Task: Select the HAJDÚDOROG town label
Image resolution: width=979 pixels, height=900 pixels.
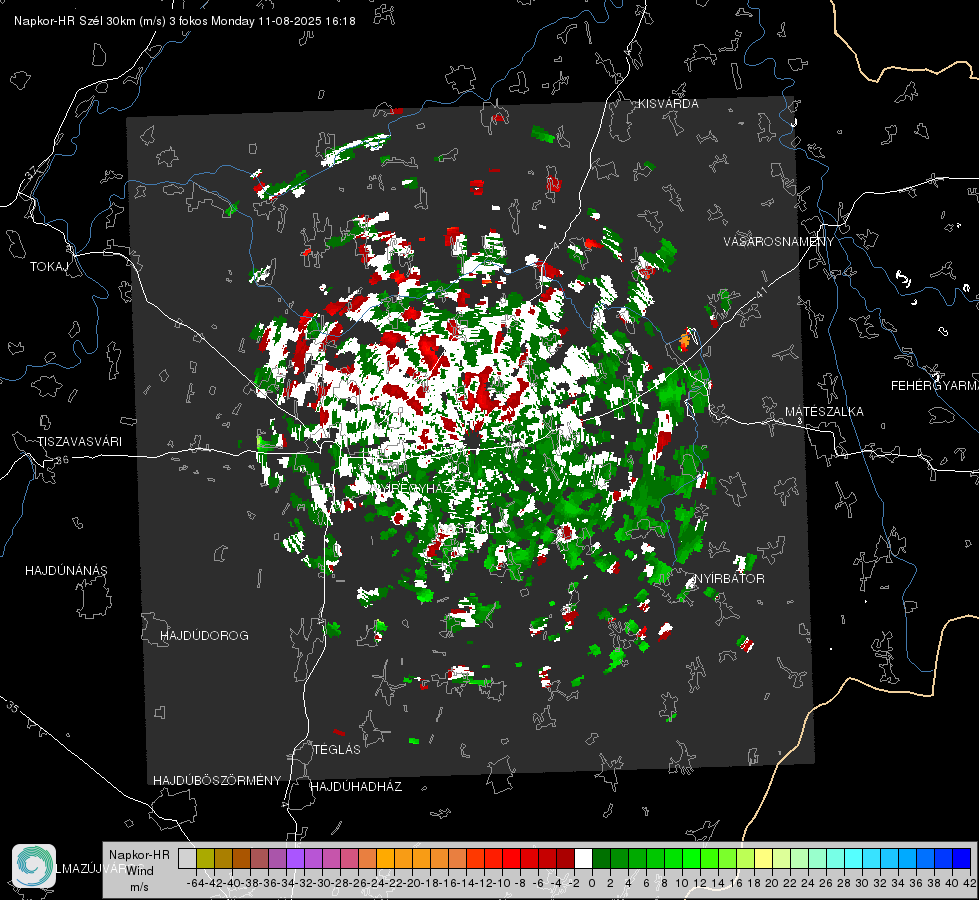Action: 204,635
